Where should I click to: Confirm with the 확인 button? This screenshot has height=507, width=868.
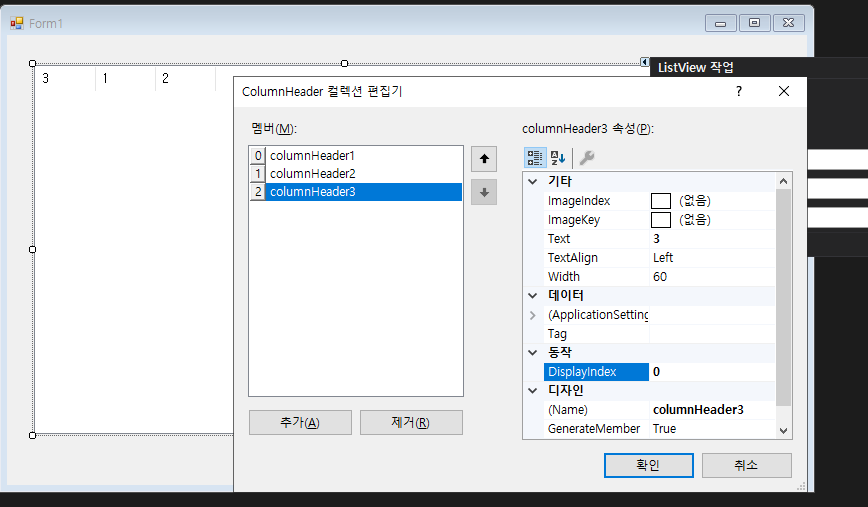click(648, 465)
